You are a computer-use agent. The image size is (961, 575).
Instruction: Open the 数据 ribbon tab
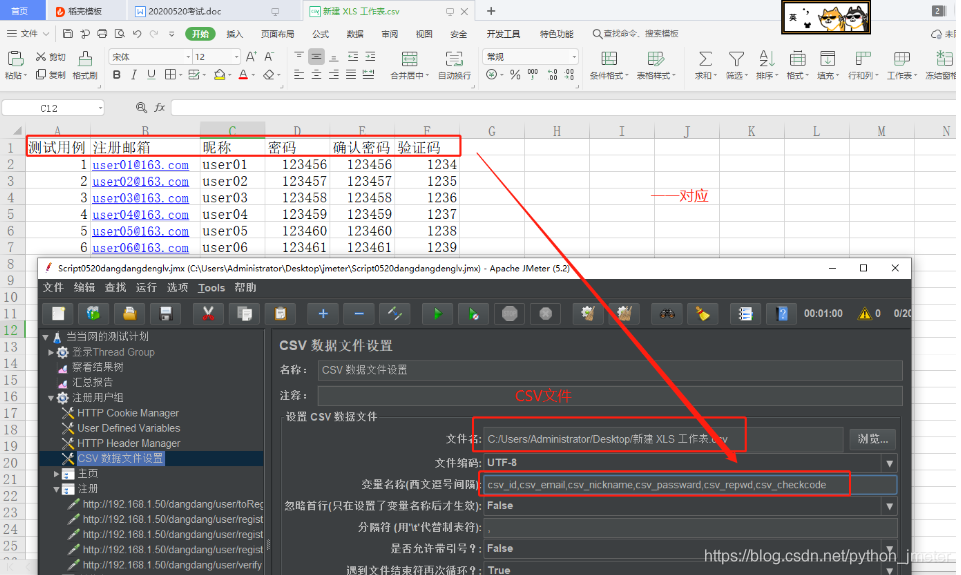coord(355,34)
